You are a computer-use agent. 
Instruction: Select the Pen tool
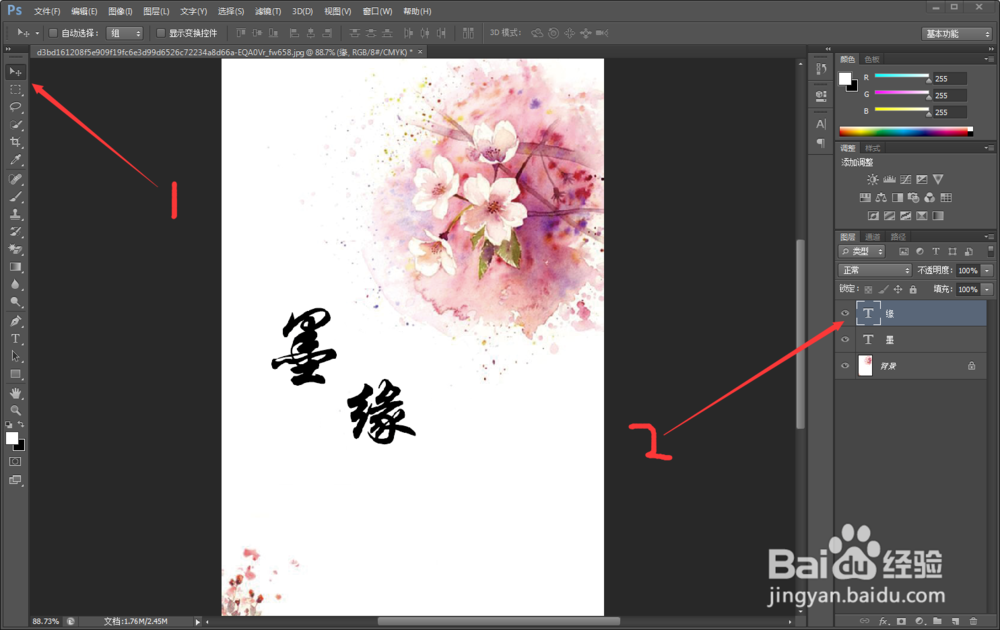[x=15, y=321]
